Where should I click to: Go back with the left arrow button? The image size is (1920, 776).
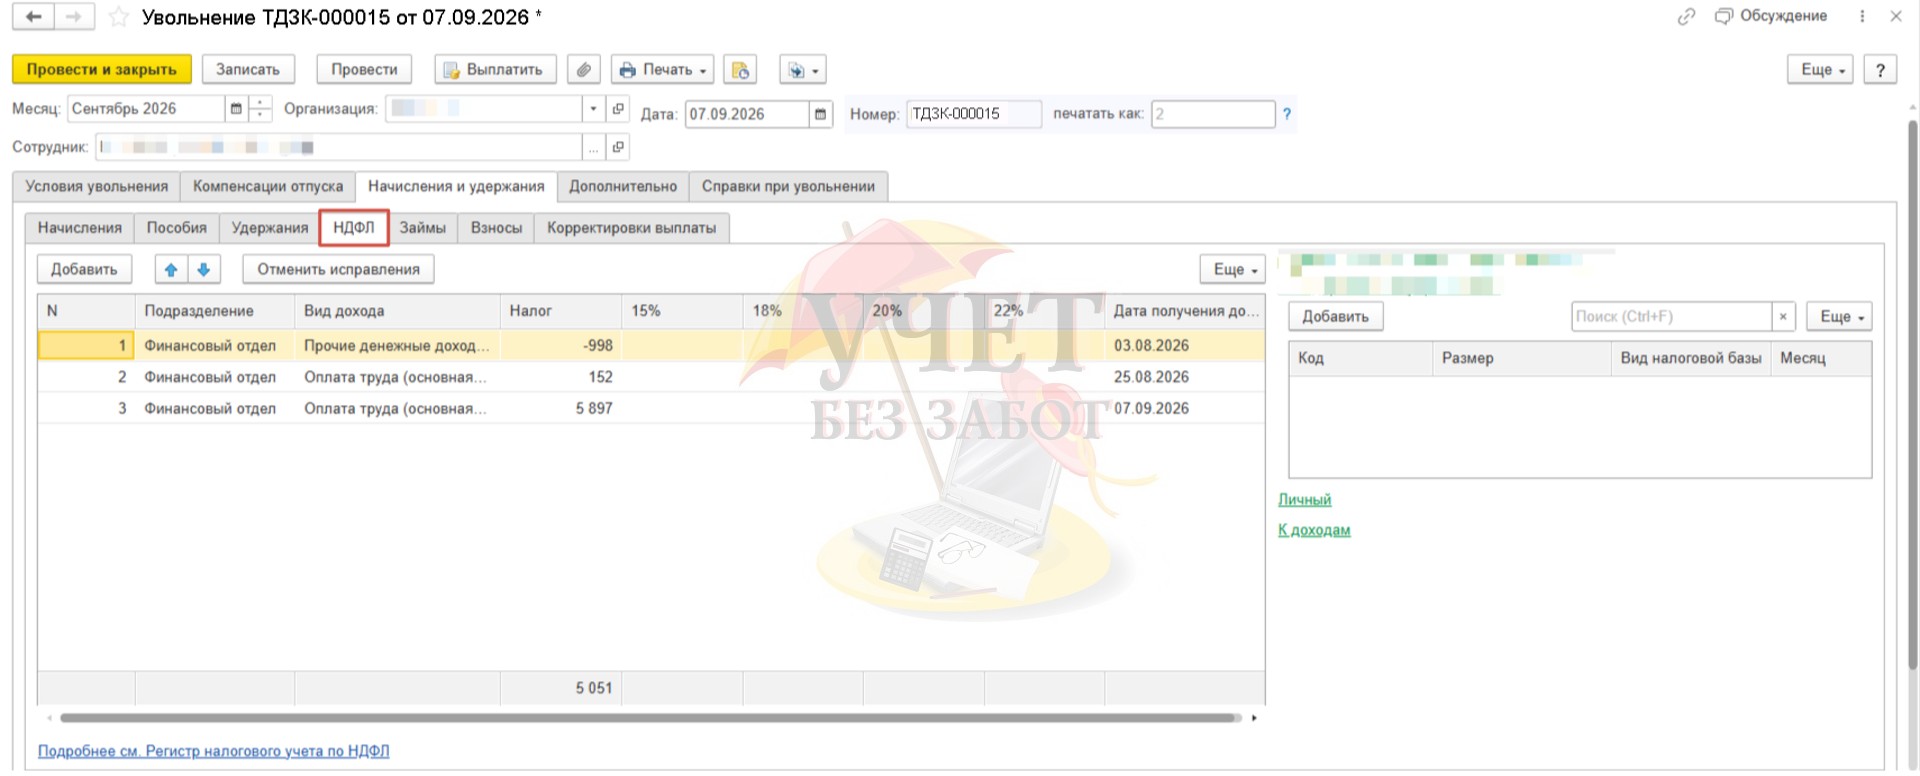coord(33,17)
